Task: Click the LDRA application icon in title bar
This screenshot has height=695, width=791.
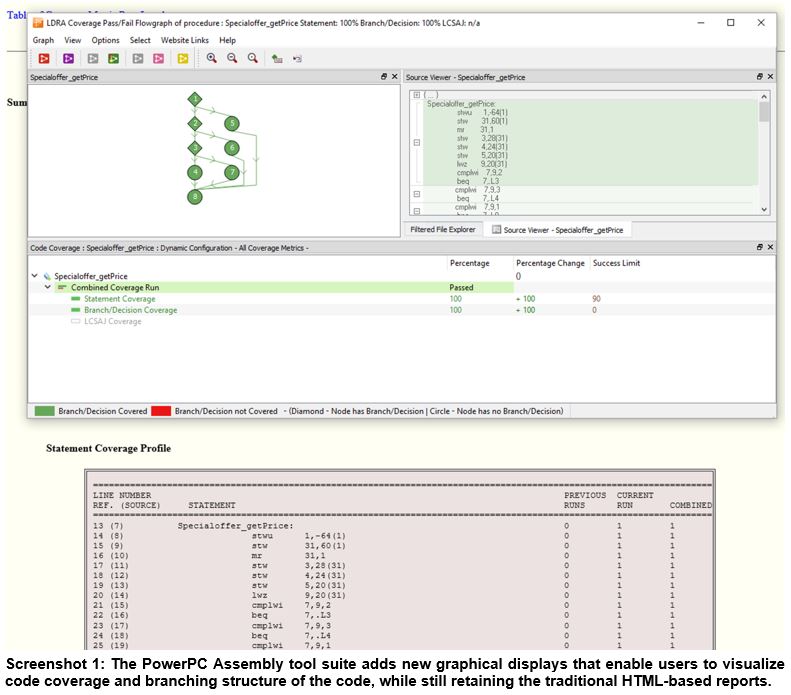Action: [x=38, y=23]
